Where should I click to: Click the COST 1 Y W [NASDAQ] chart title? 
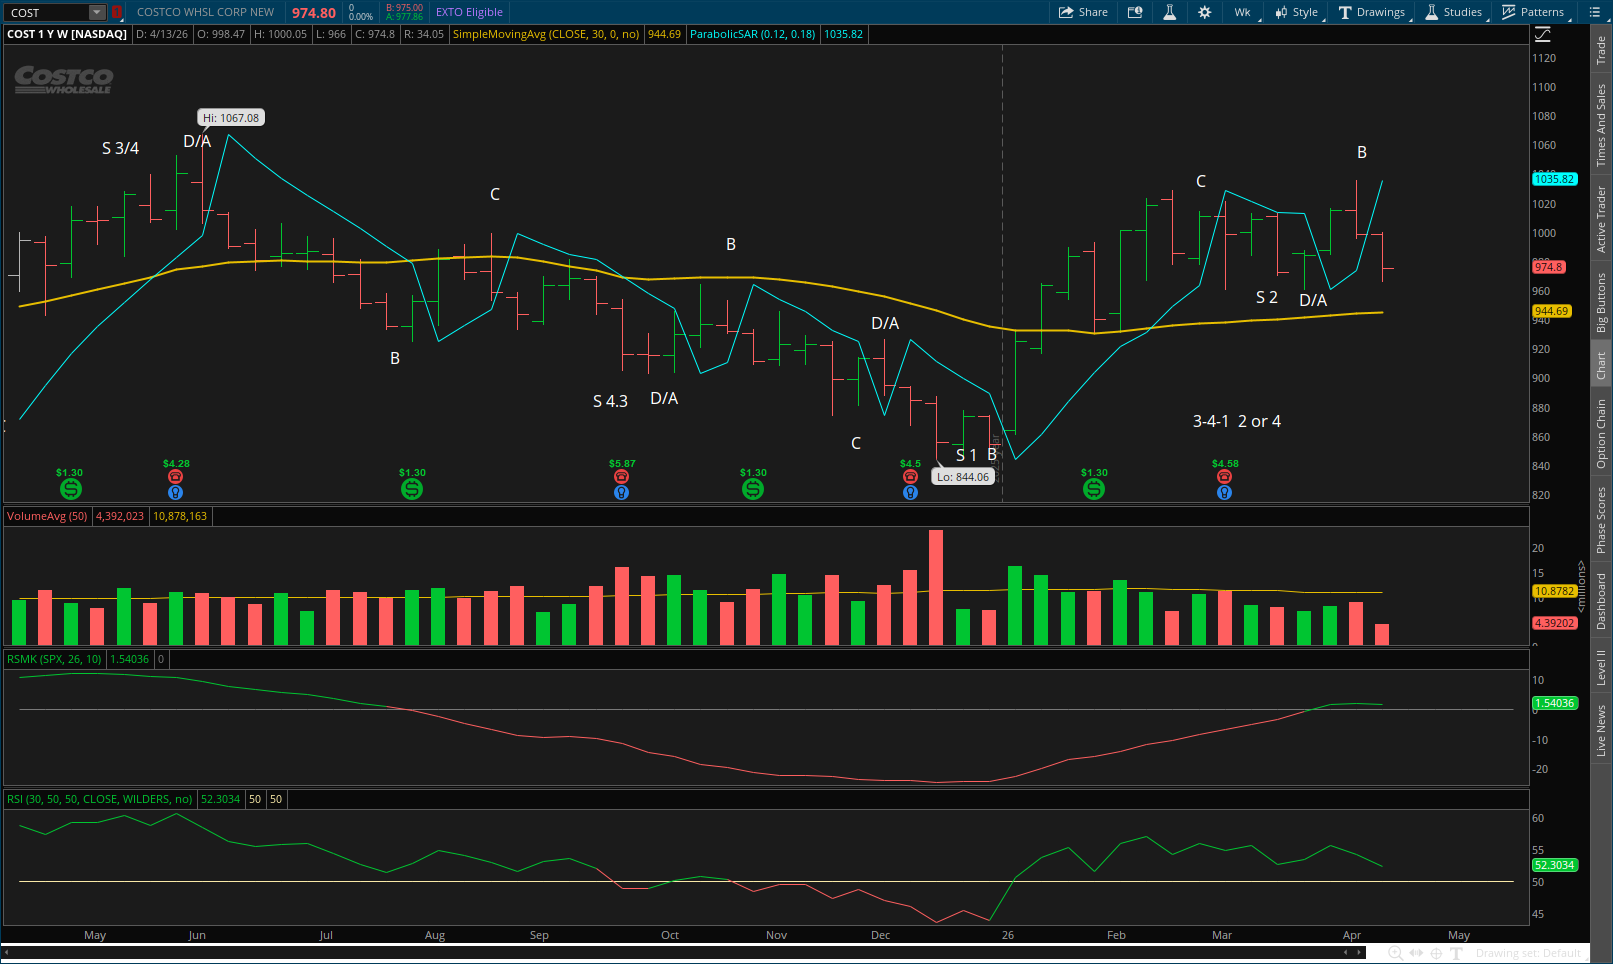67,34
